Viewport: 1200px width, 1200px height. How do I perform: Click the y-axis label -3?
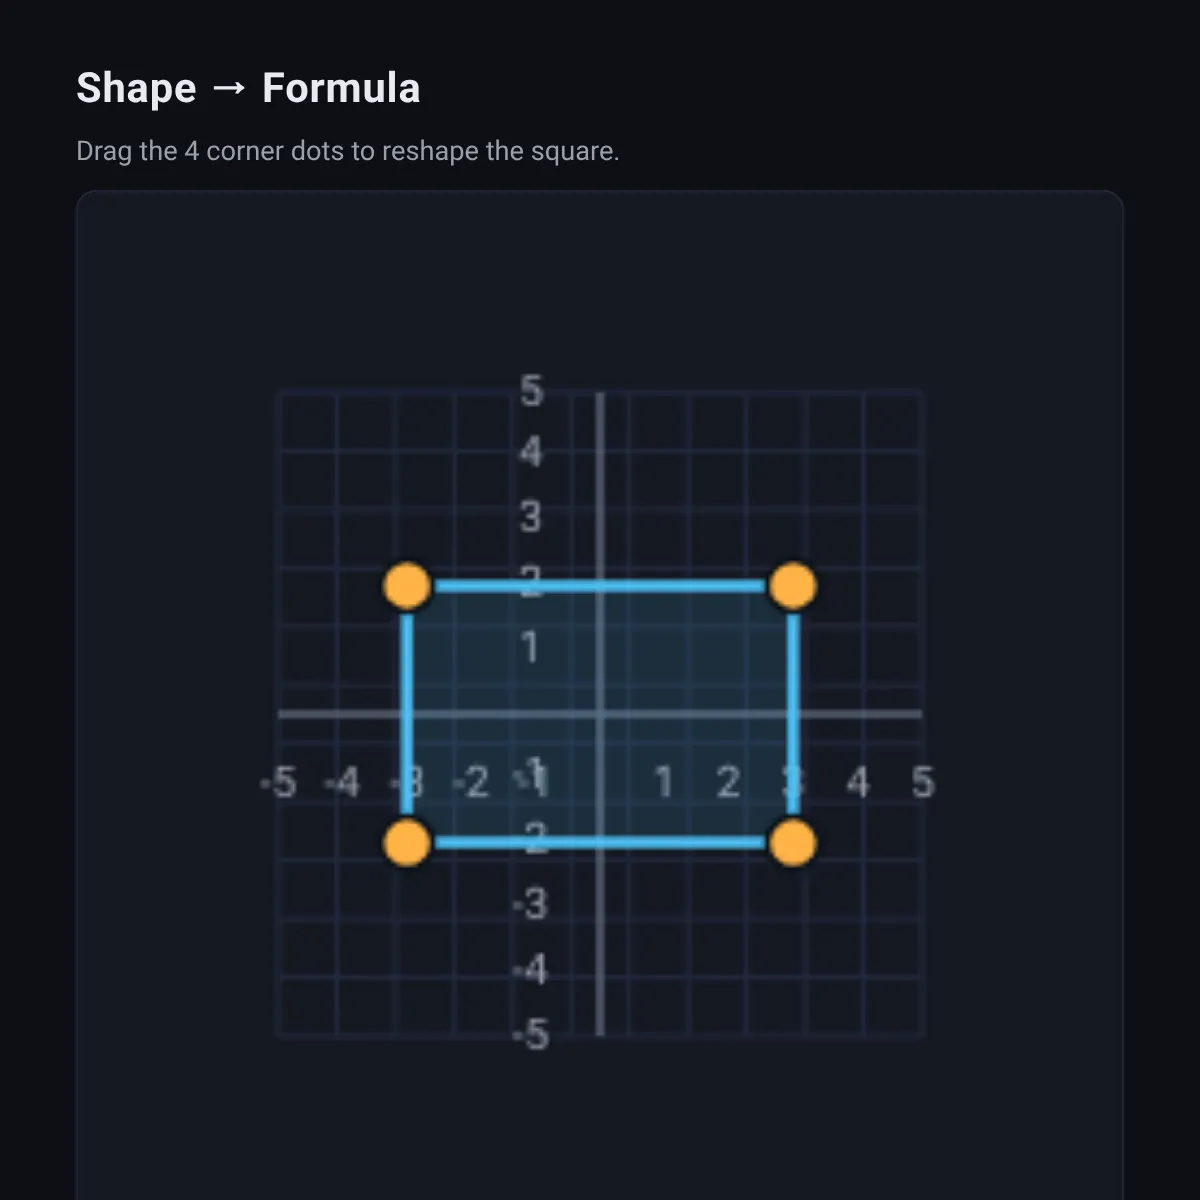(531, 905)
